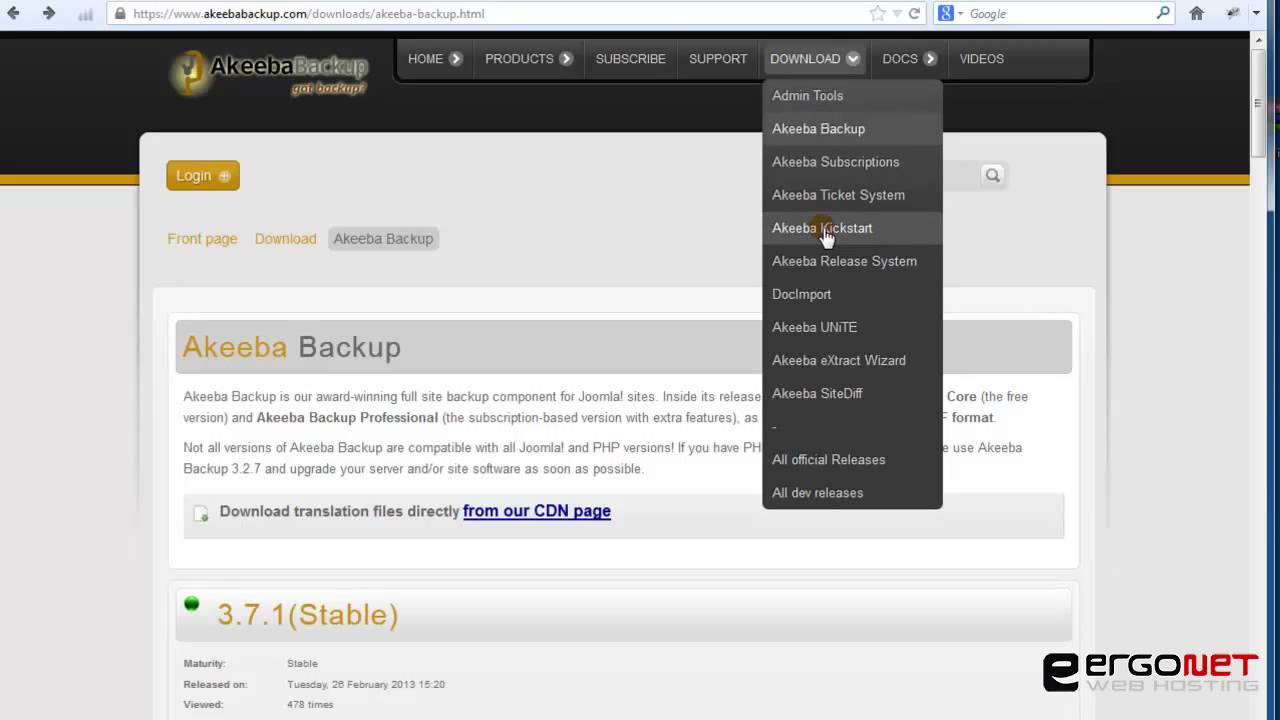Expand the DOCS menu arrow

[930, 59]
